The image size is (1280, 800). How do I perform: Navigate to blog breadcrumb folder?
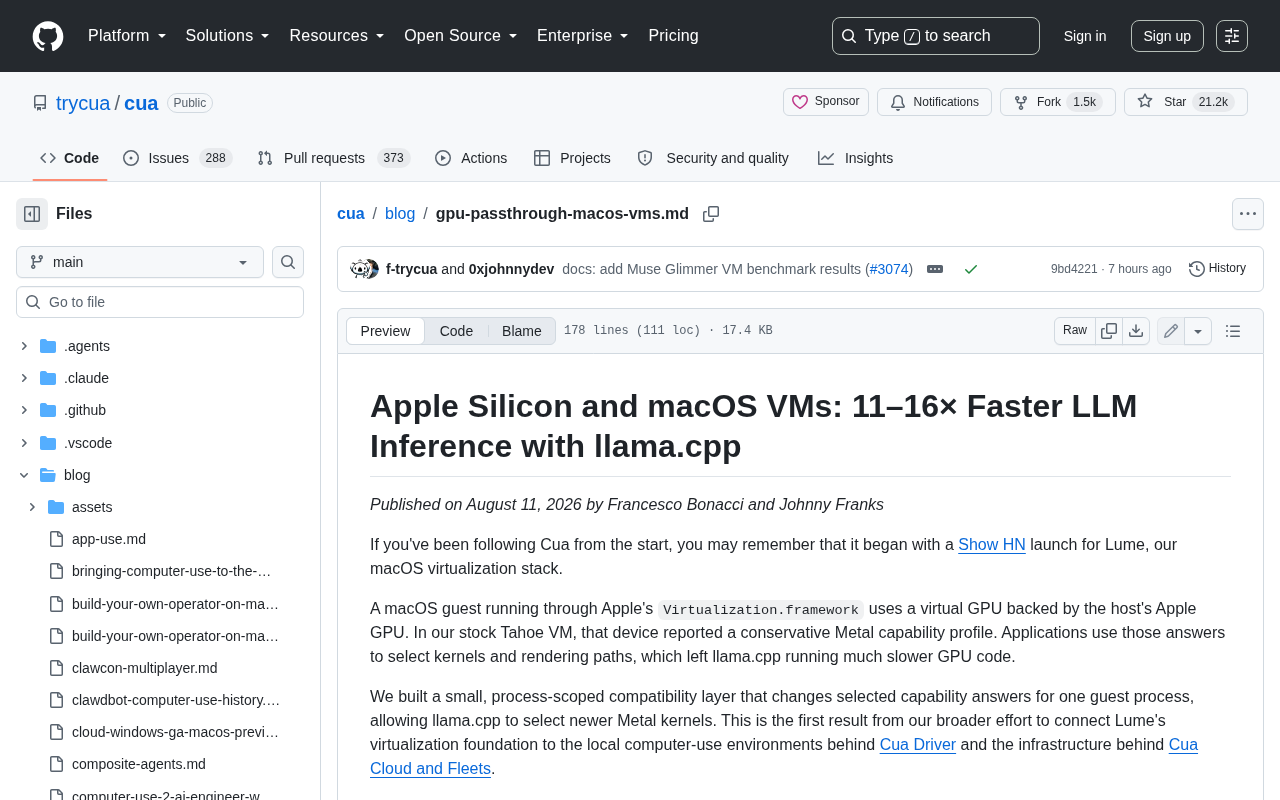tap(400, 214)
